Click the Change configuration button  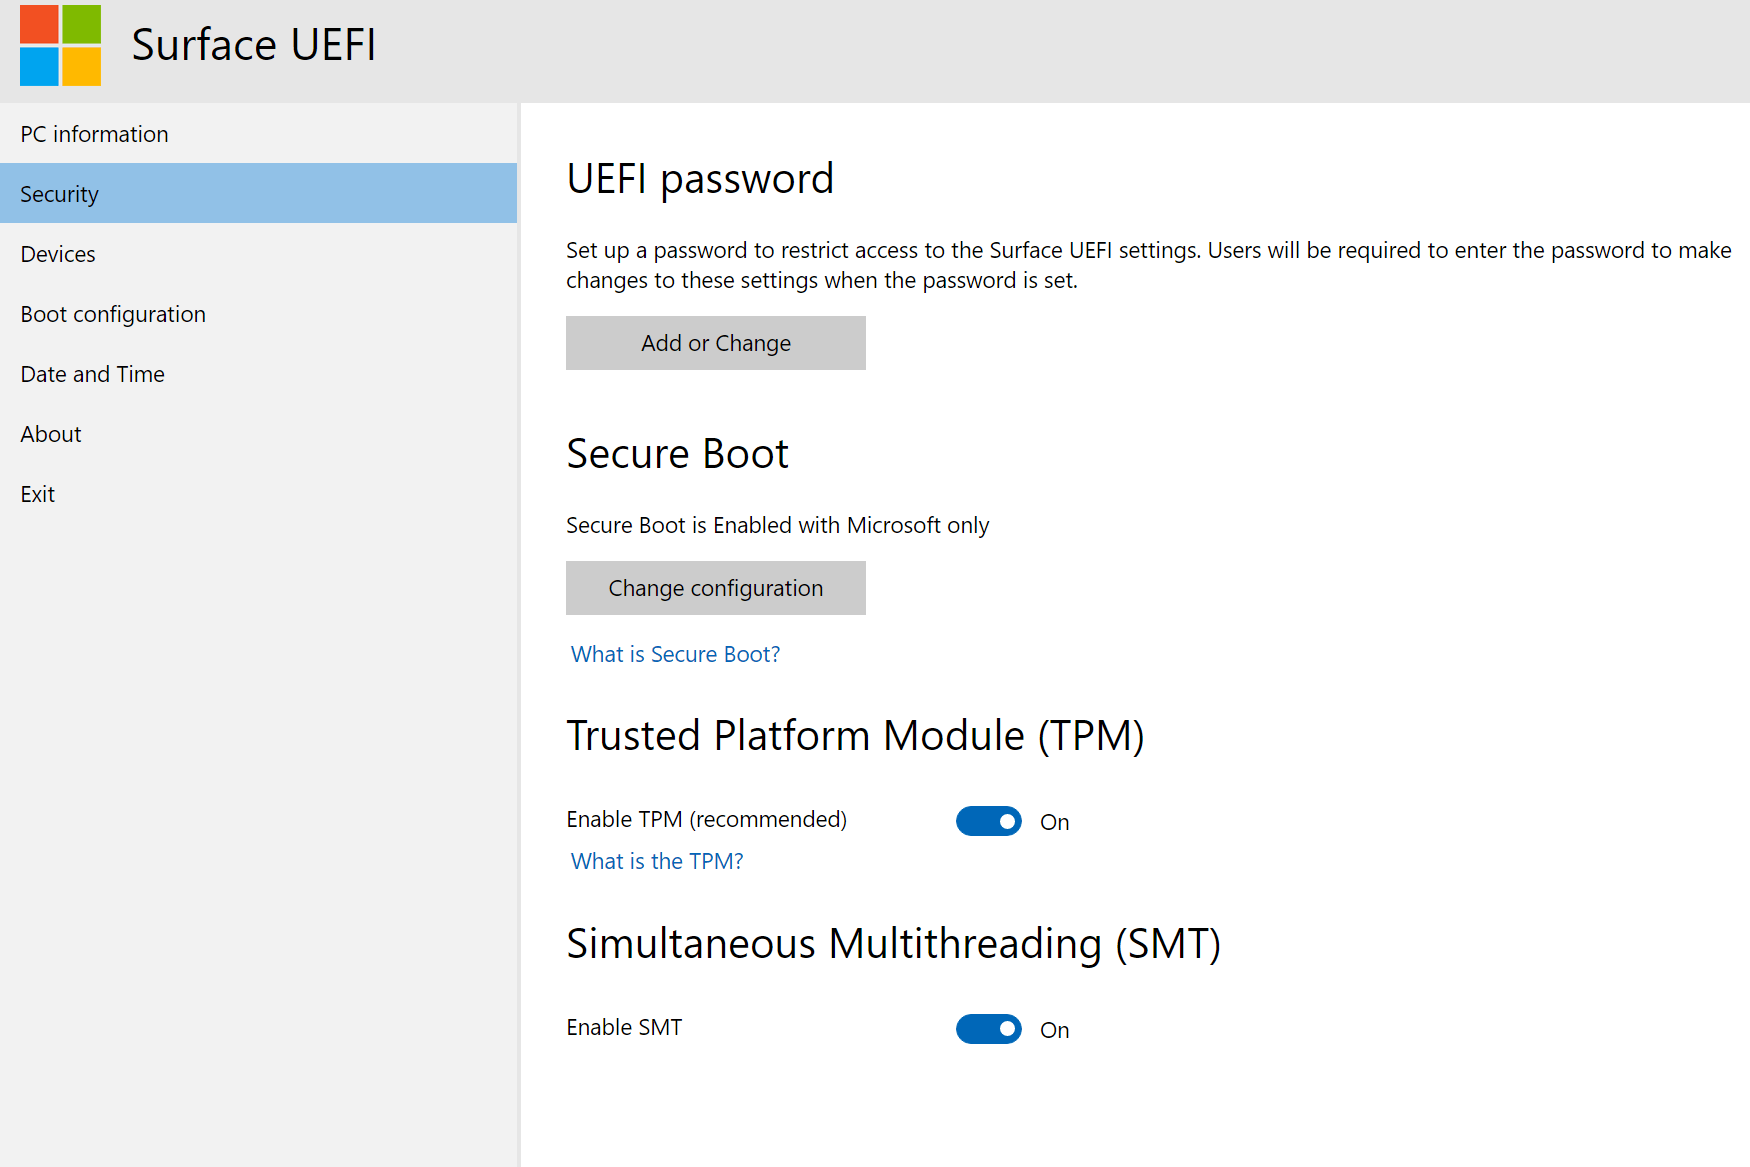[x=716, y=588]
